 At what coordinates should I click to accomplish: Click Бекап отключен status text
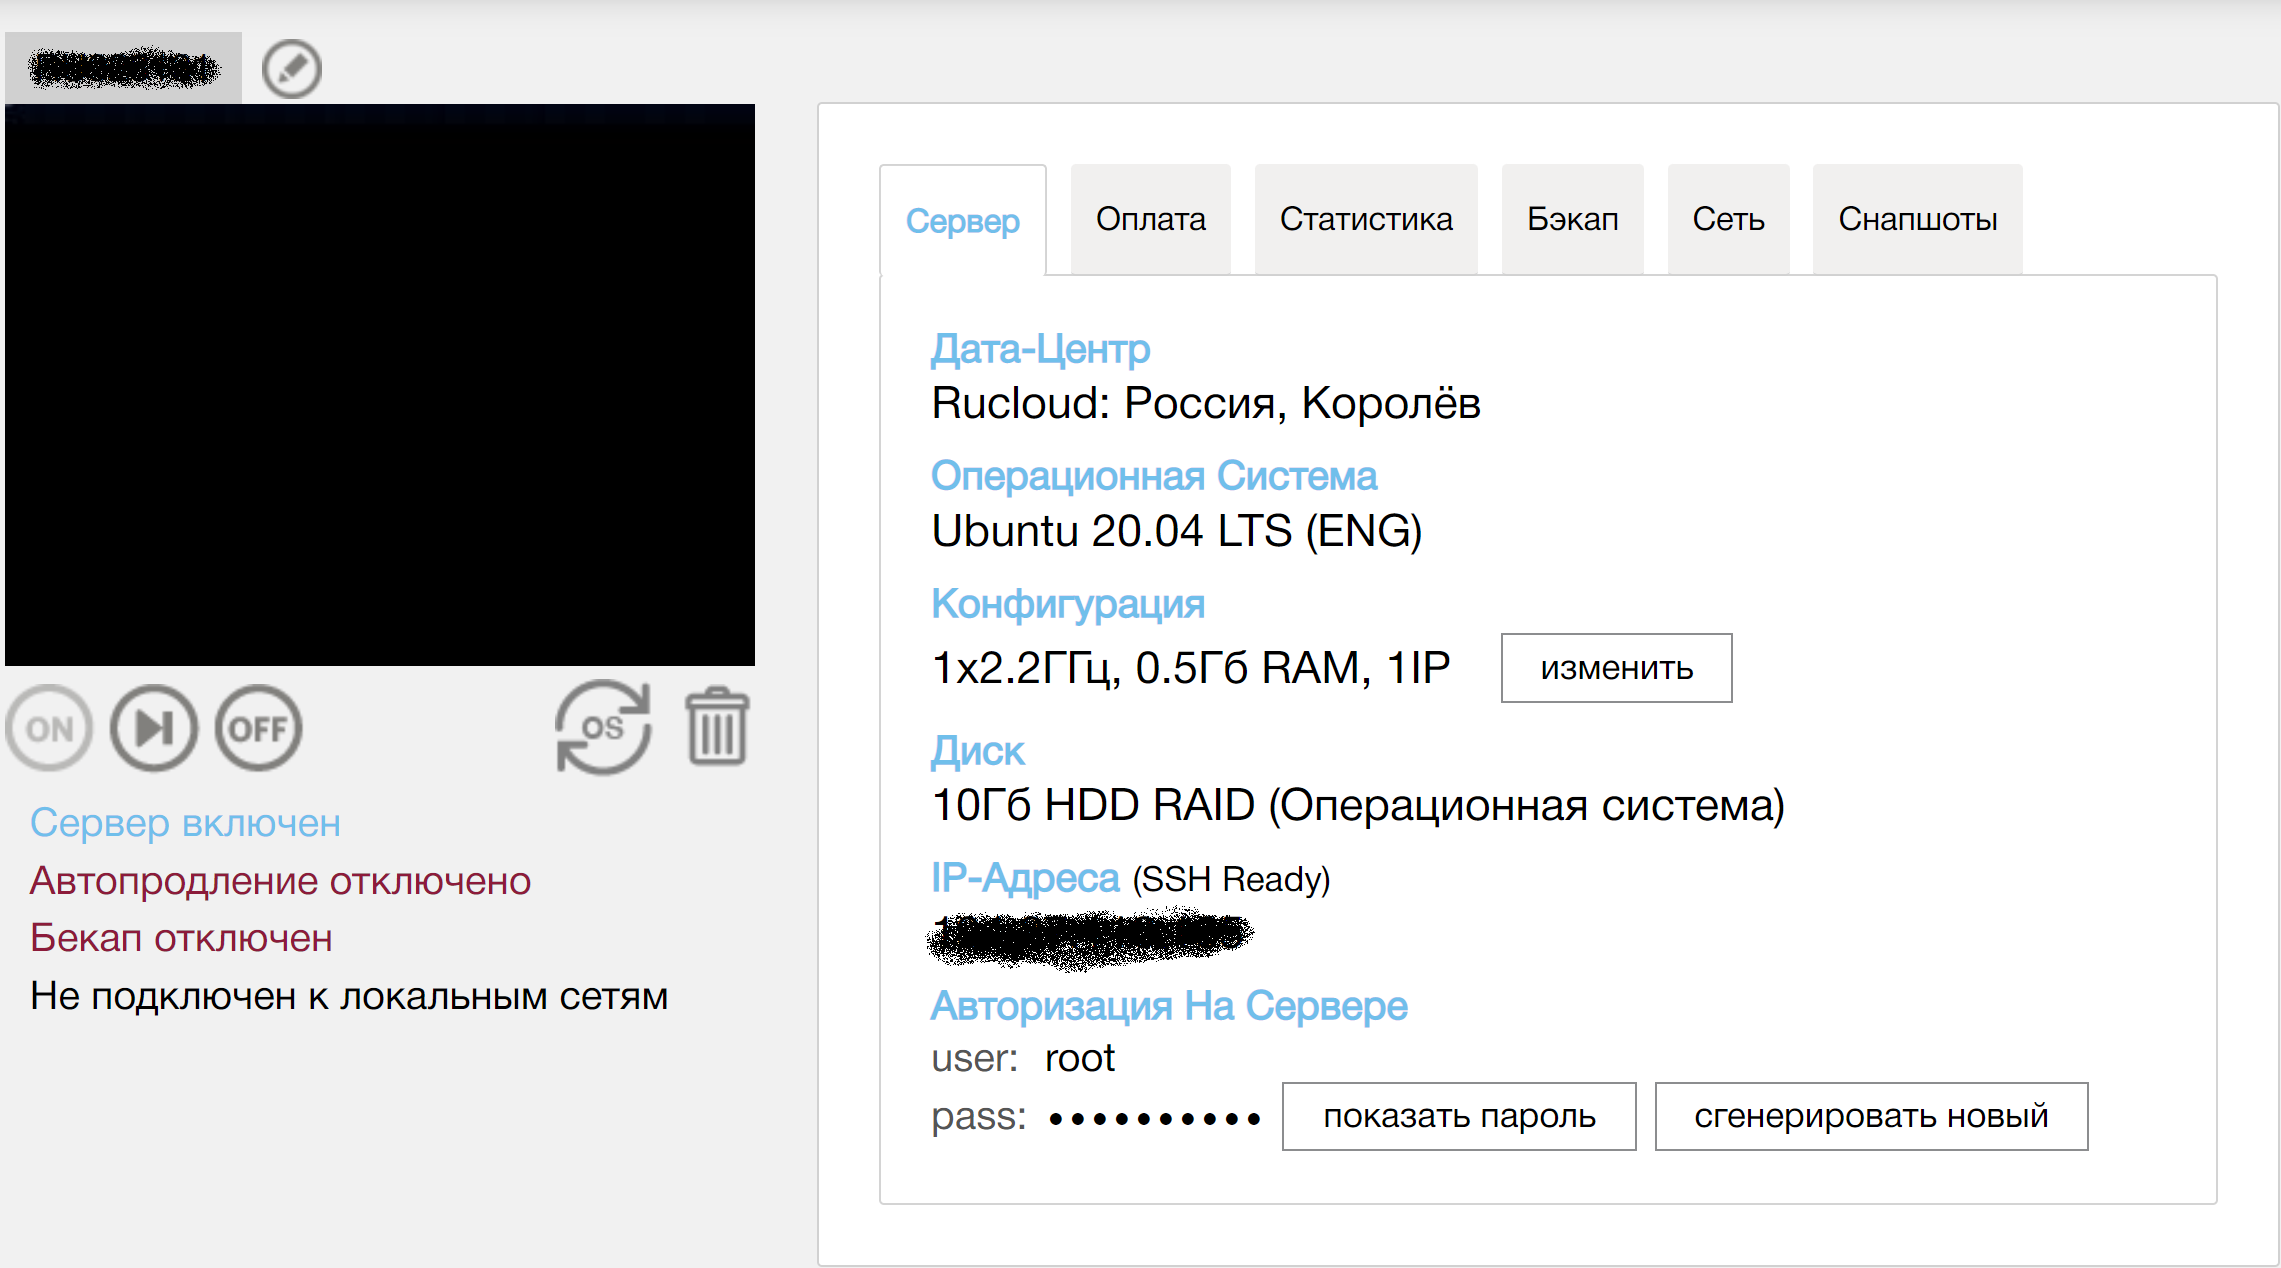tap(181, 938)
